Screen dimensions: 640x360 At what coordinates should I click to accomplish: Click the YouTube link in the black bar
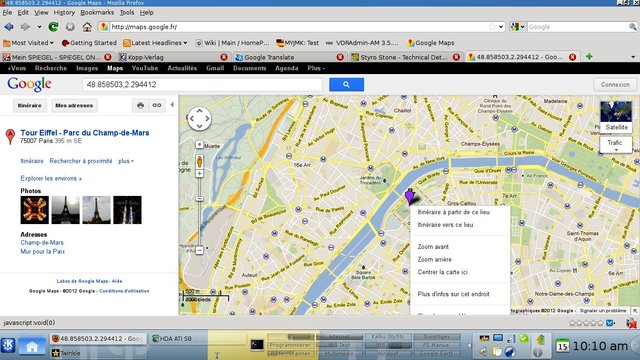(x=144, y=68)
